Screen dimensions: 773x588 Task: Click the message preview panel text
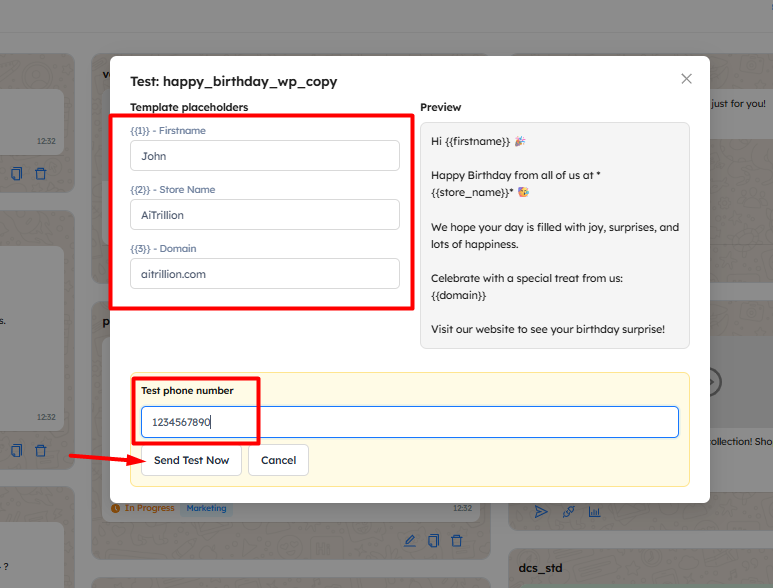click(x=554, y=235)
